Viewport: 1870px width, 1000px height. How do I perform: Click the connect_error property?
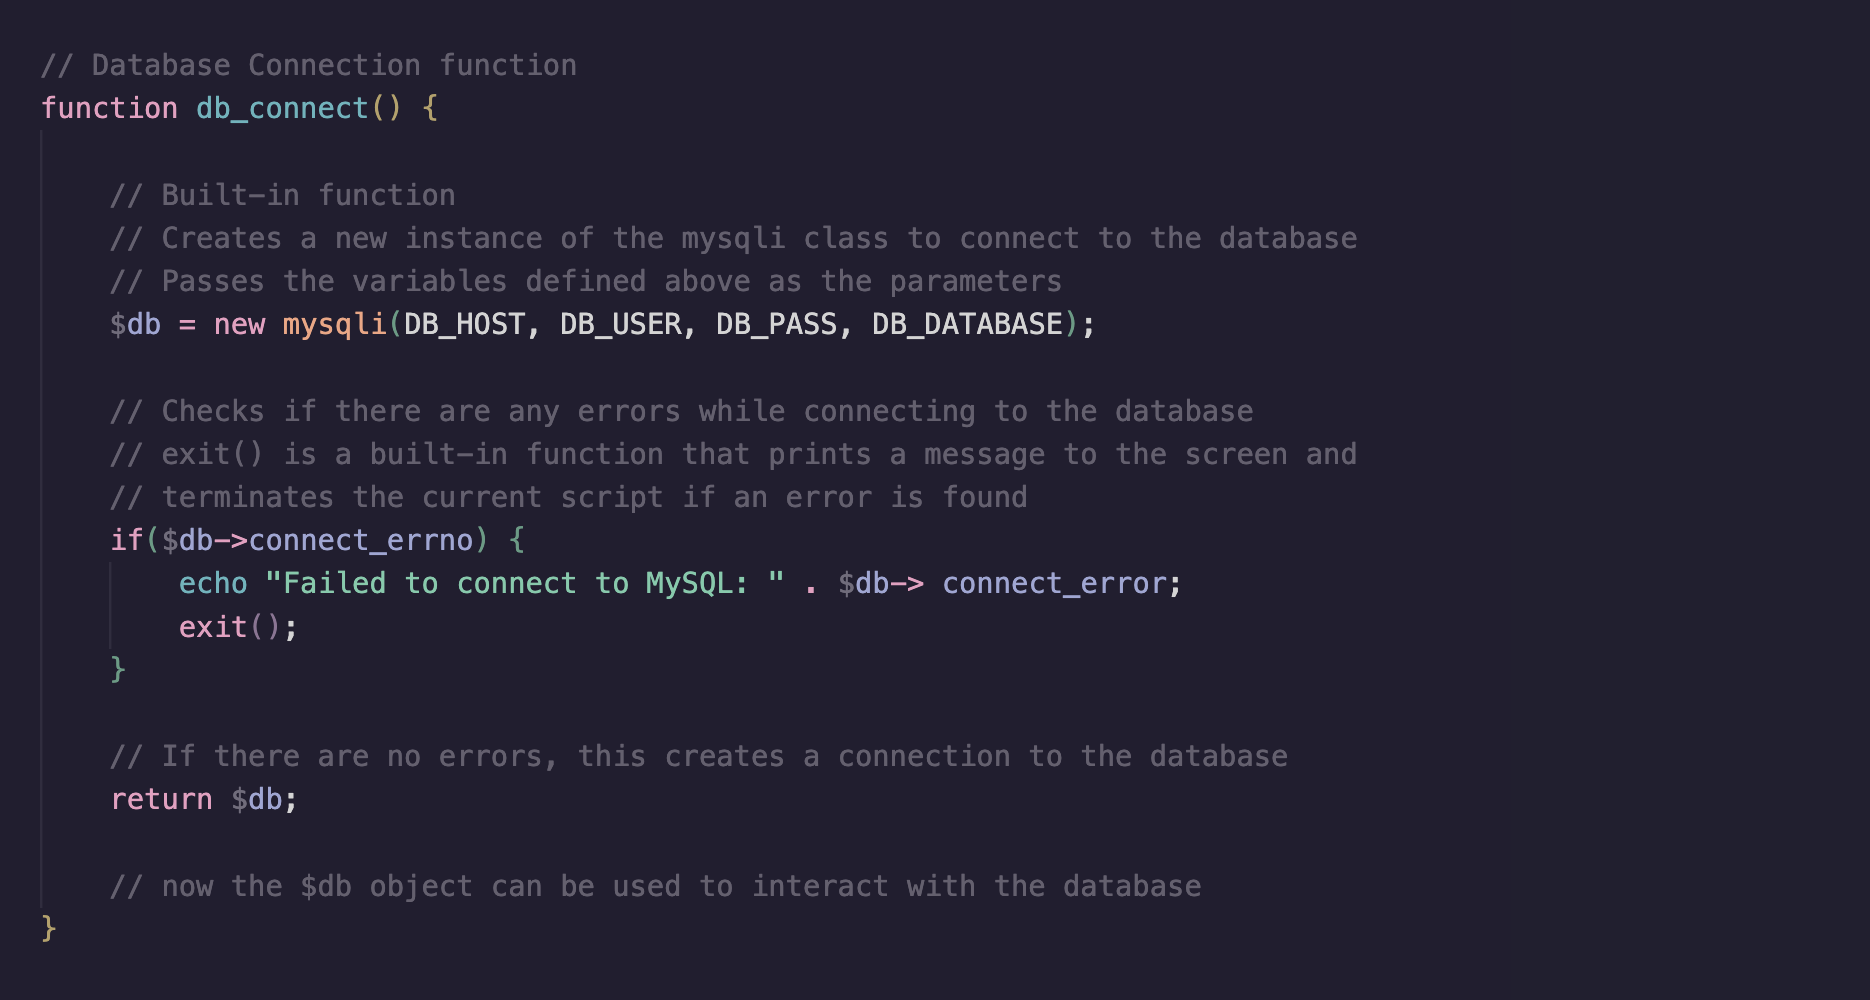pyautogui.click(x=1054, y=583)
